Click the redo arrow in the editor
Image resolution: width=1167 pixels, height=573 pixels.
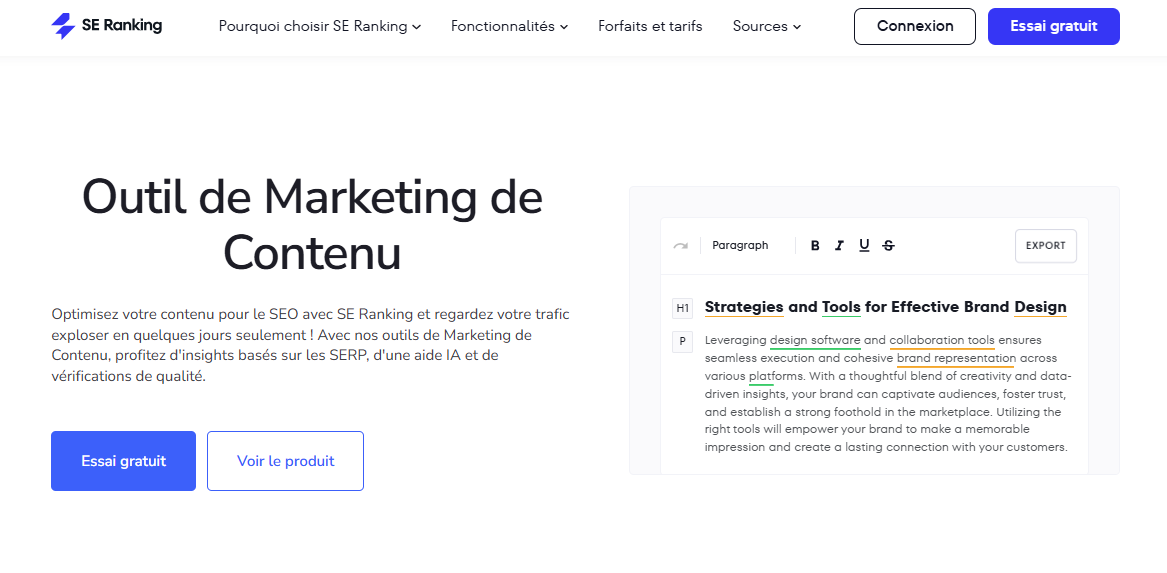(x=680, y=246)
